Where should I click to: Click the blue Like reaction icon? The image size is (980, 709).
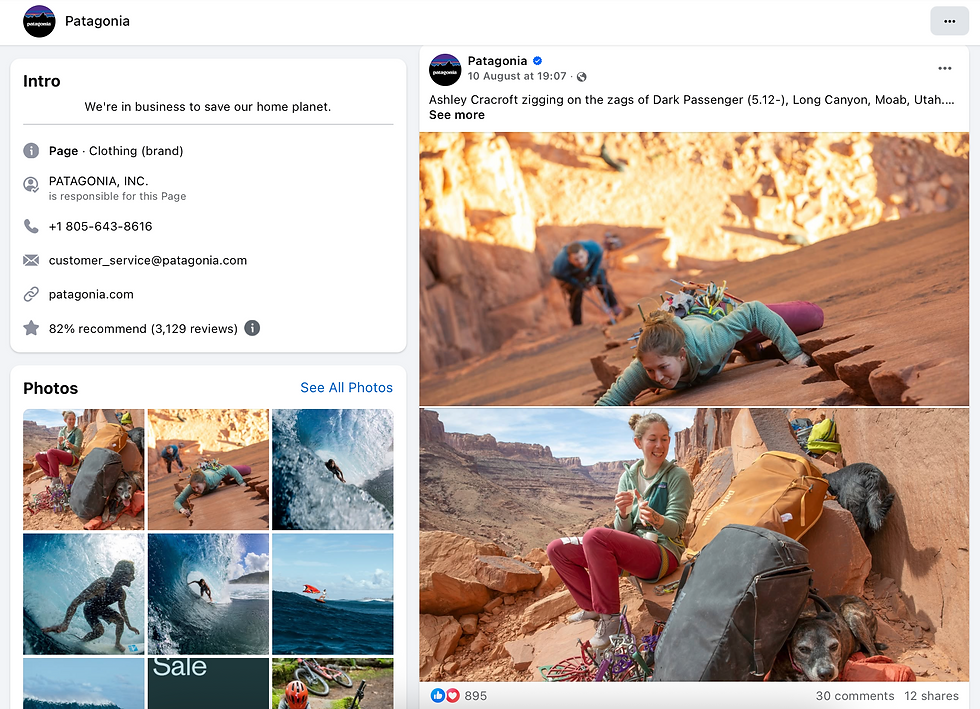pos(438,695)
